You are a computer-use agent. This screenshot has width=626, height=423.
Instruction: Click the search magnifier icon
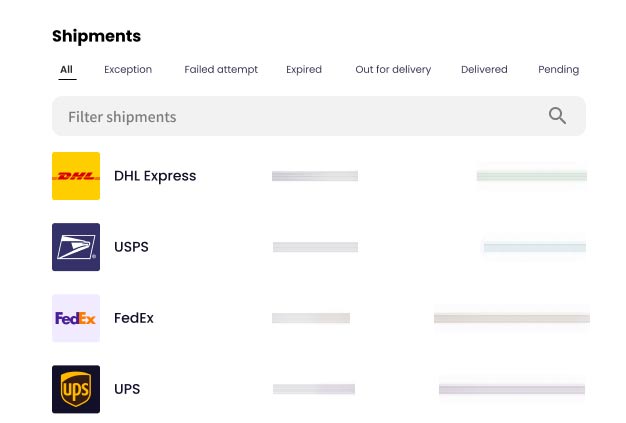(557, 116)
